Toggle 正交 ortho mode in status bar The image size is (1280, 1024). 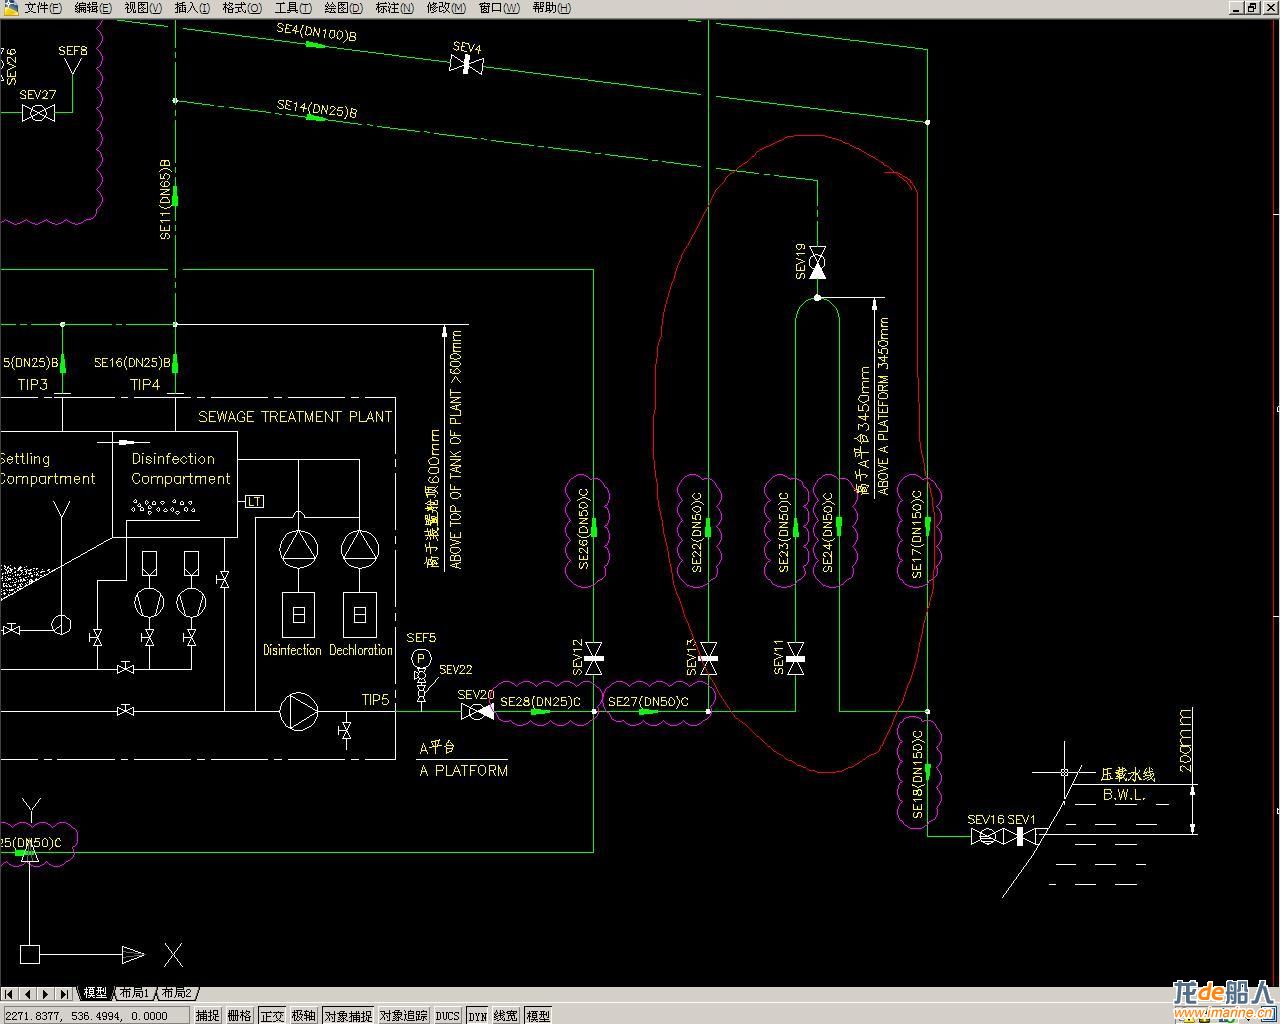click(x=272, y=1015)
